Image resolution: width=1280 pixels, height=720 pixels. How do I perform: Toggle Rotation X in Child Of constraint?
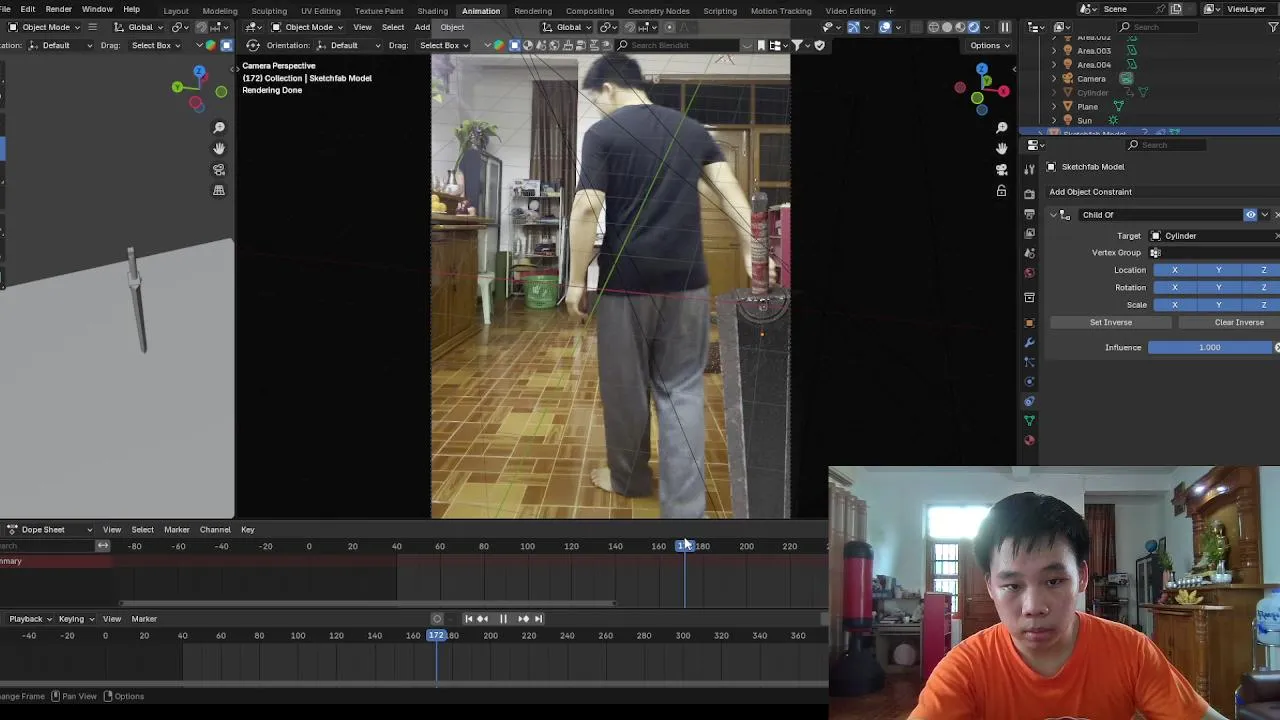pyautogui.click(x=1175, y=288)
